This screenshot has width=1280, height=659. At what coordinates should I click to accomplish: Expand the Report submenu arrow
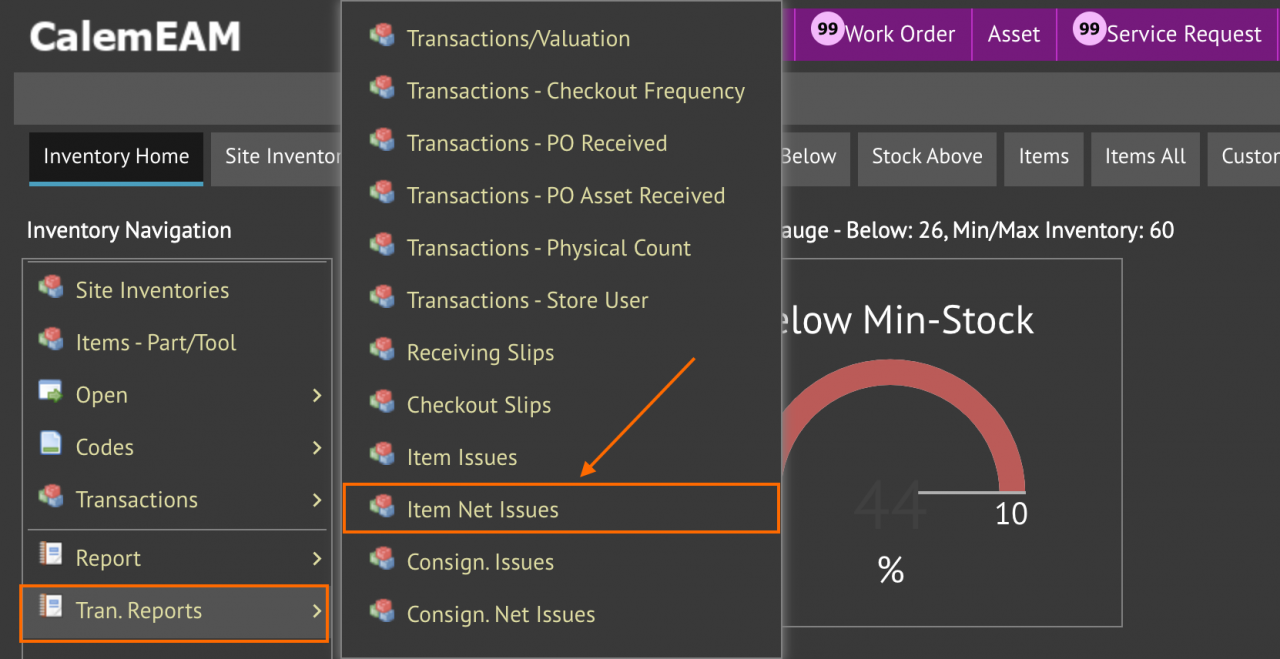(x=317, y=559)
